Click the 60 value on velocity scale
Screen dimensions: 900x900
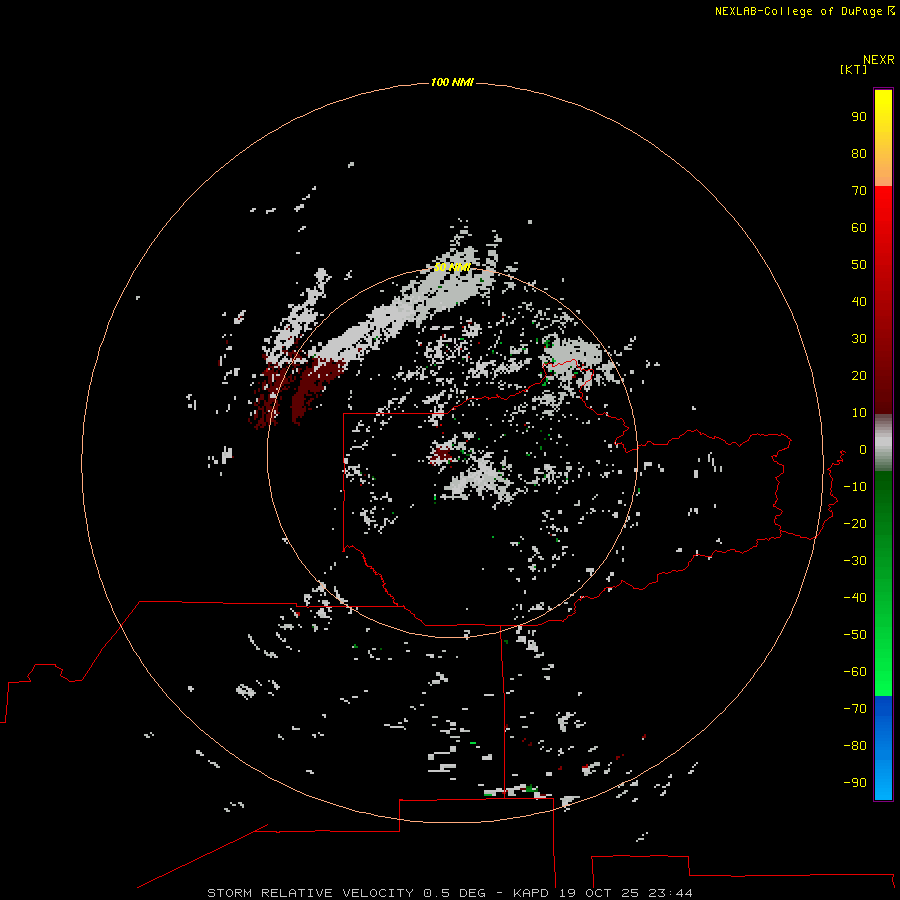coord(859,228)
